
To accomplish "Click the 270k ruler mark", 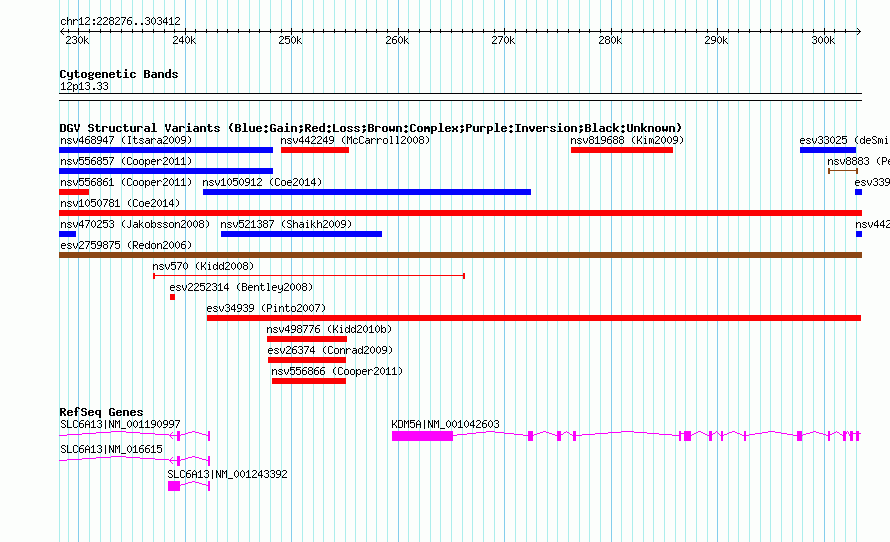I will (503, 40).
